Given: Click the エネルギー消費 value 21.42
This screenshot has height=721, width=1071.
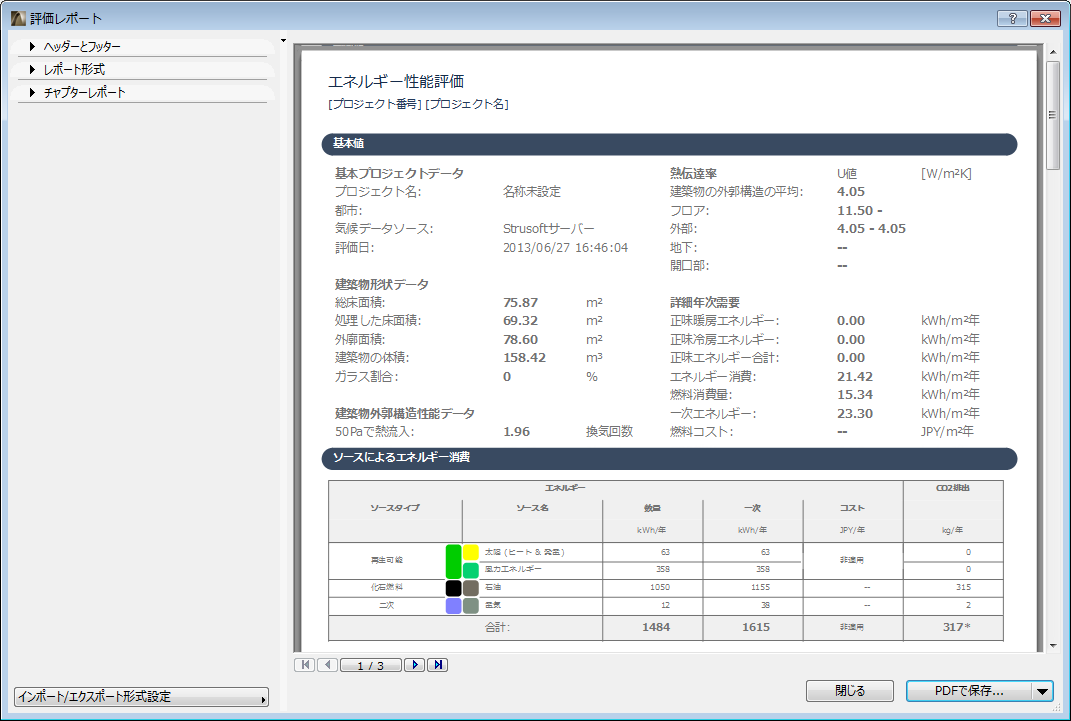Looking at the screenshot, I should tap(855, 377).
